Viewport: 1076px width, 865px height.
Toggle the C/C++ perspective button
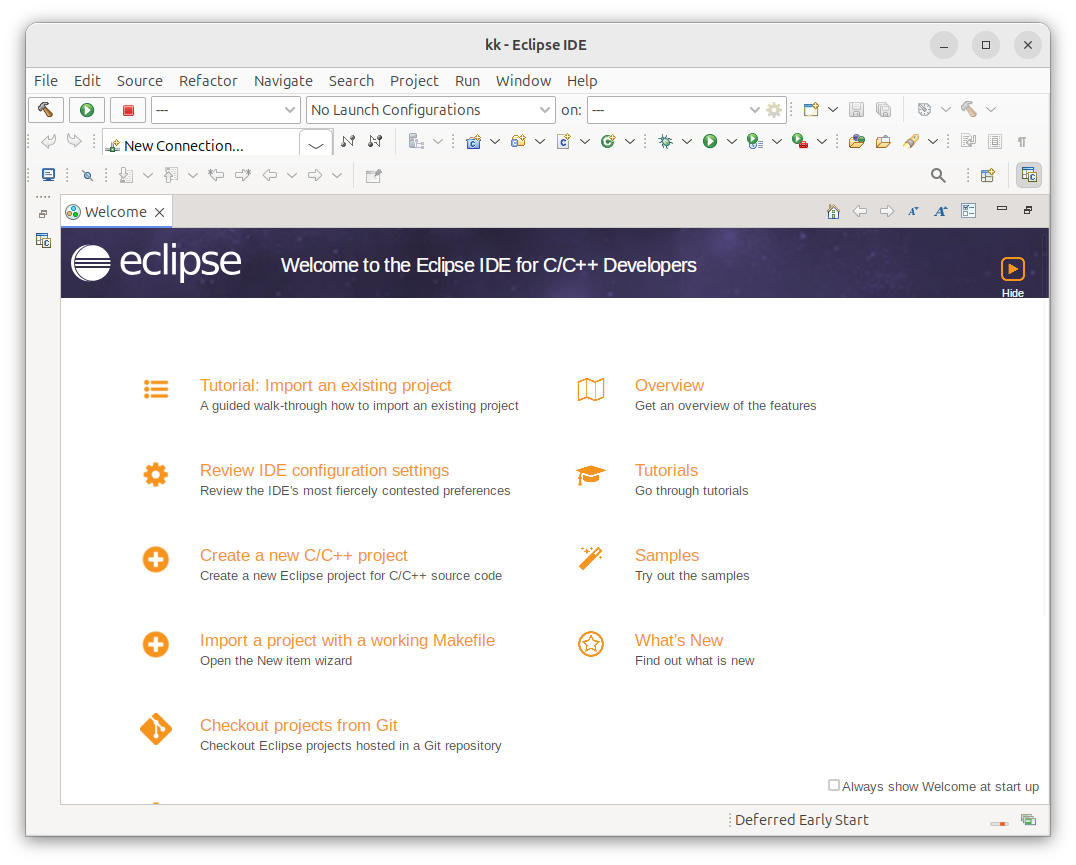[x=1028, y=175]
